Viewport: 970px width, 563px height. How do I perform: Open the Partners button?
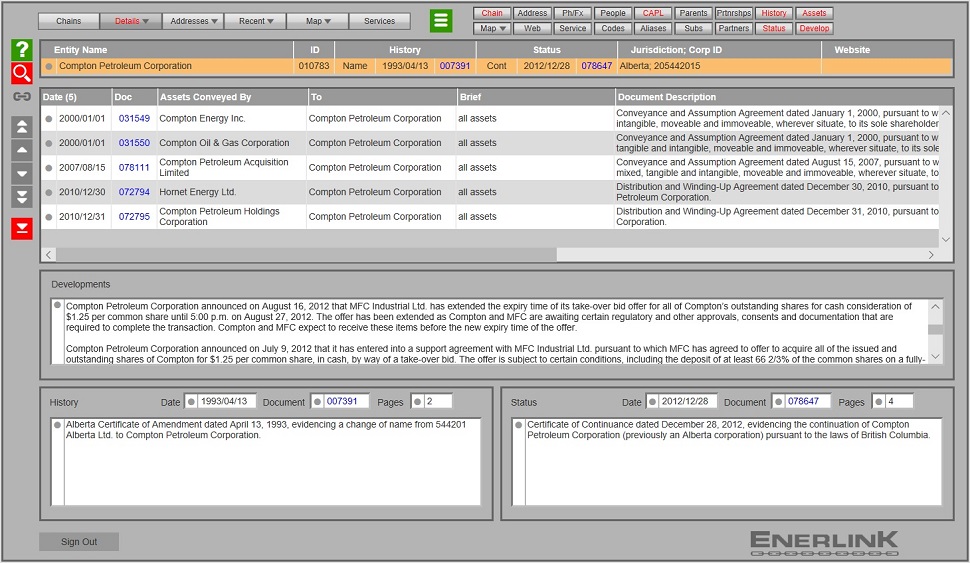point(734,28)
